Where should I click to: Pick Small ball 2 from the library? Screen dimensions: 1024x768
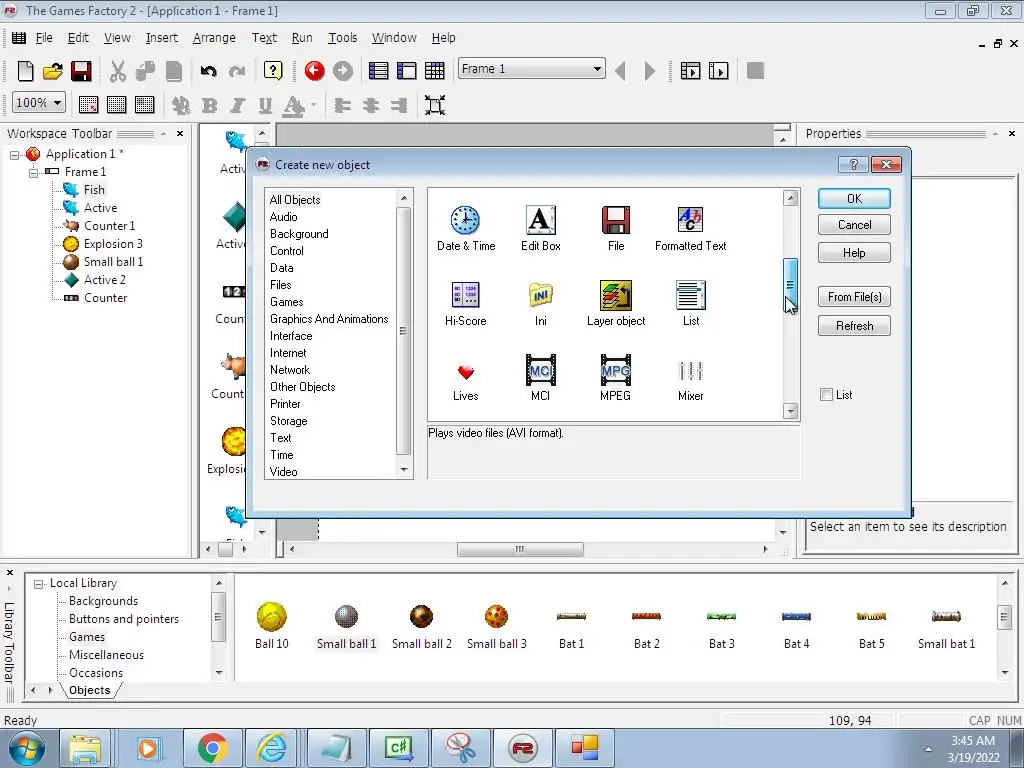[x=421, y=616]
